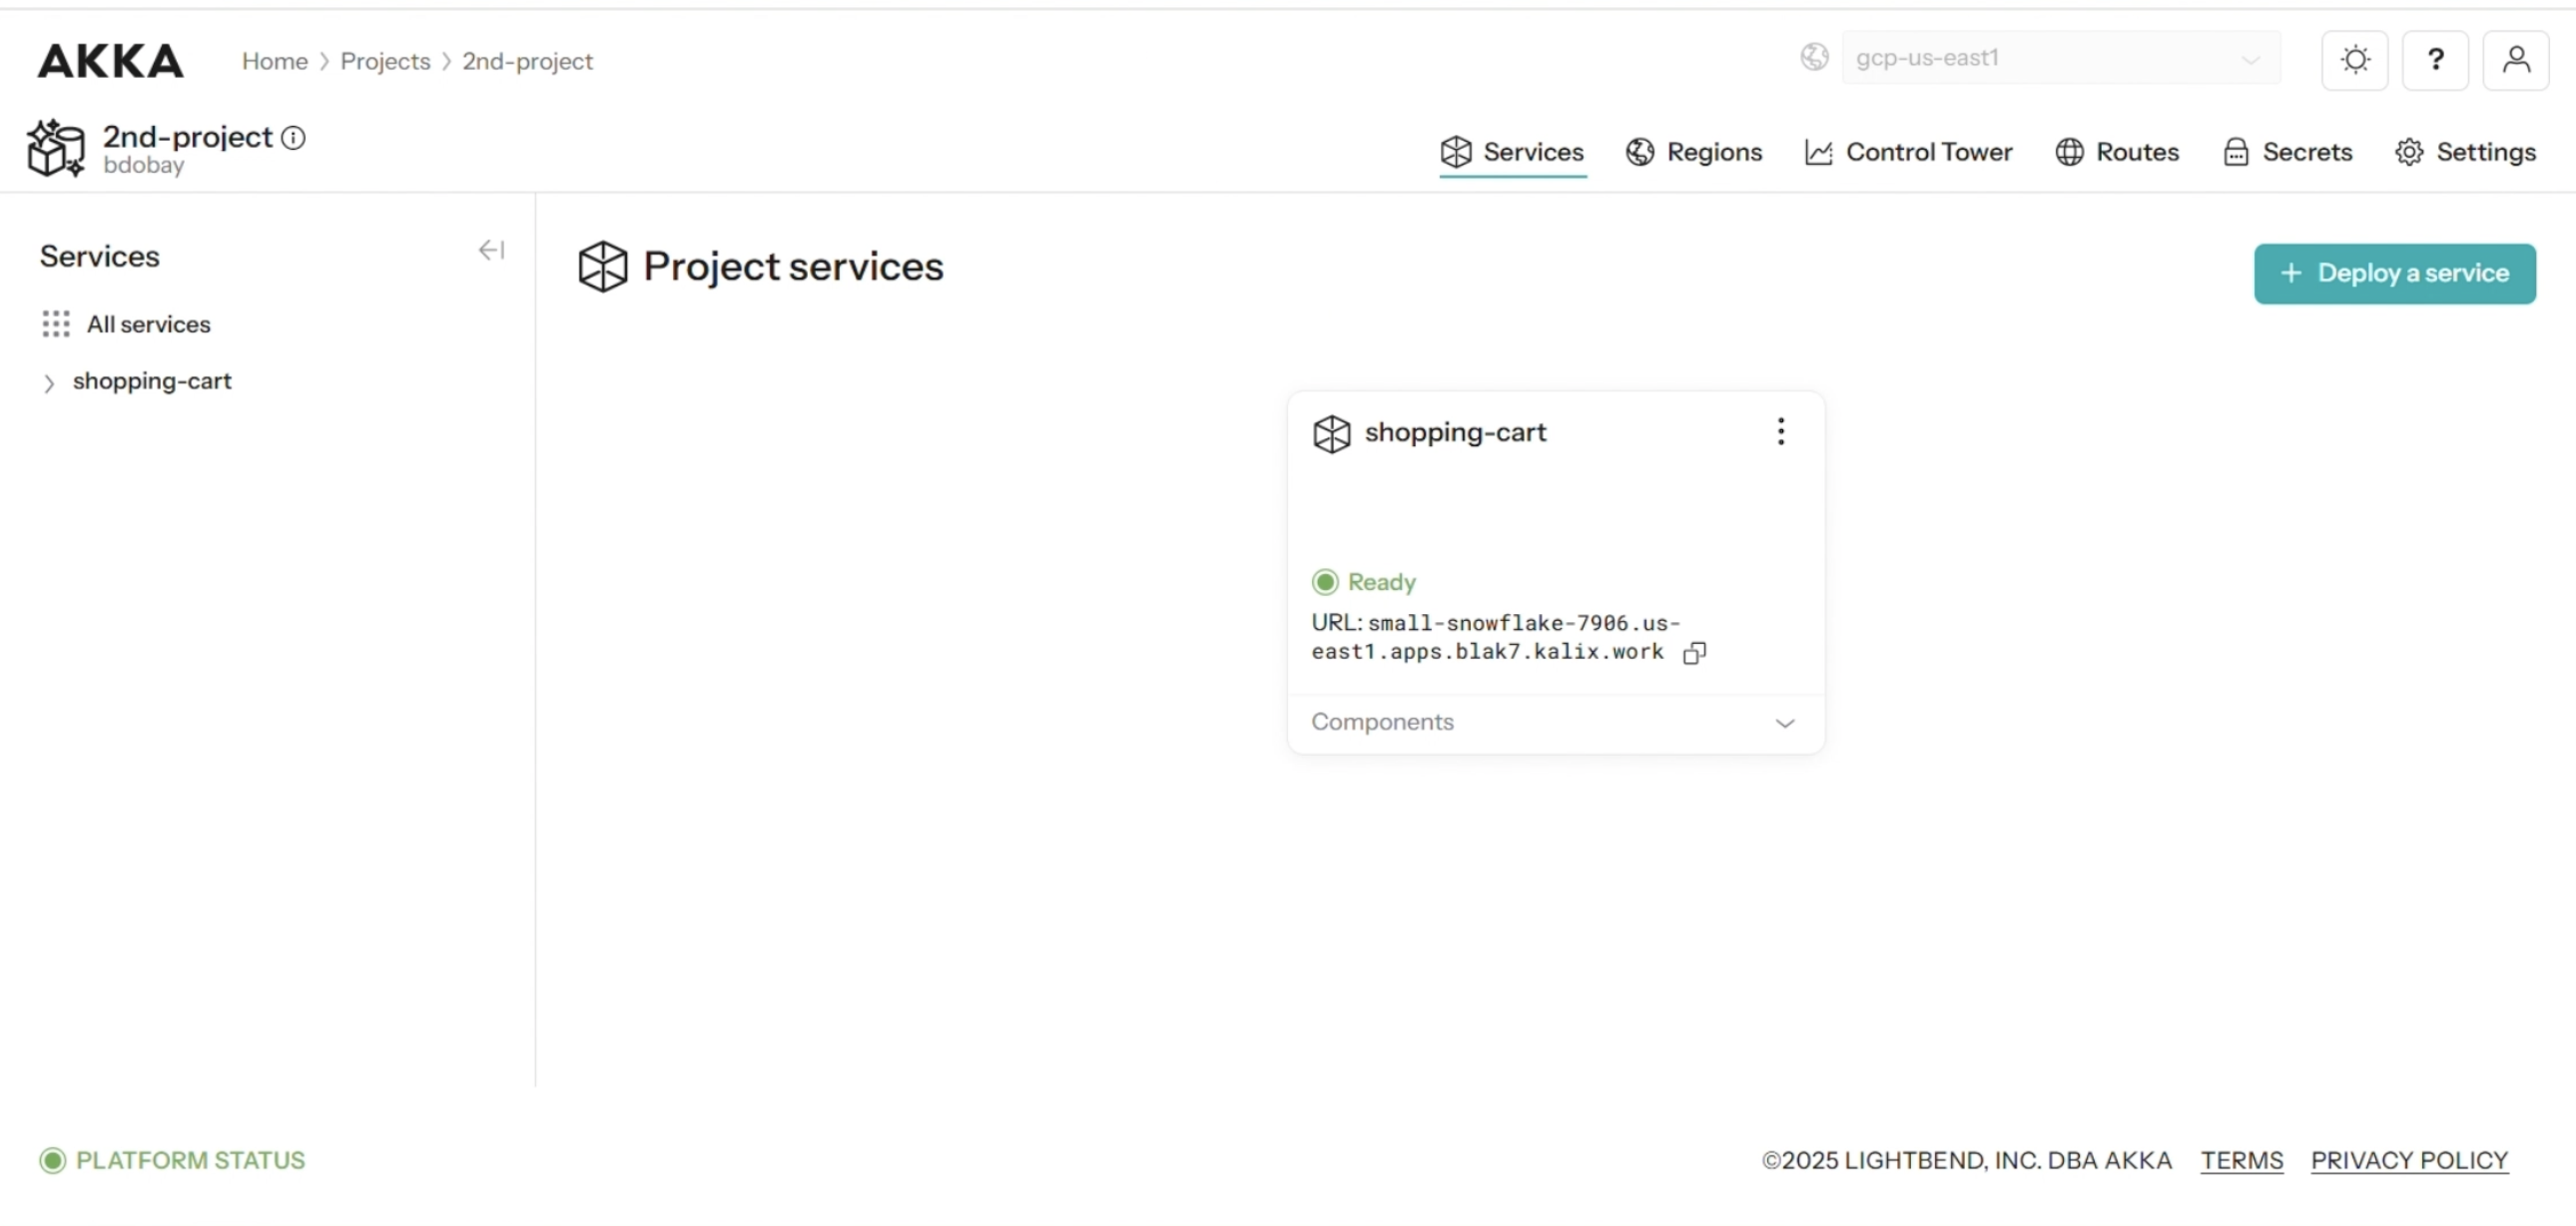Click the Platform Status indicator
2576x1226 pixels.
click(172, 1160)
